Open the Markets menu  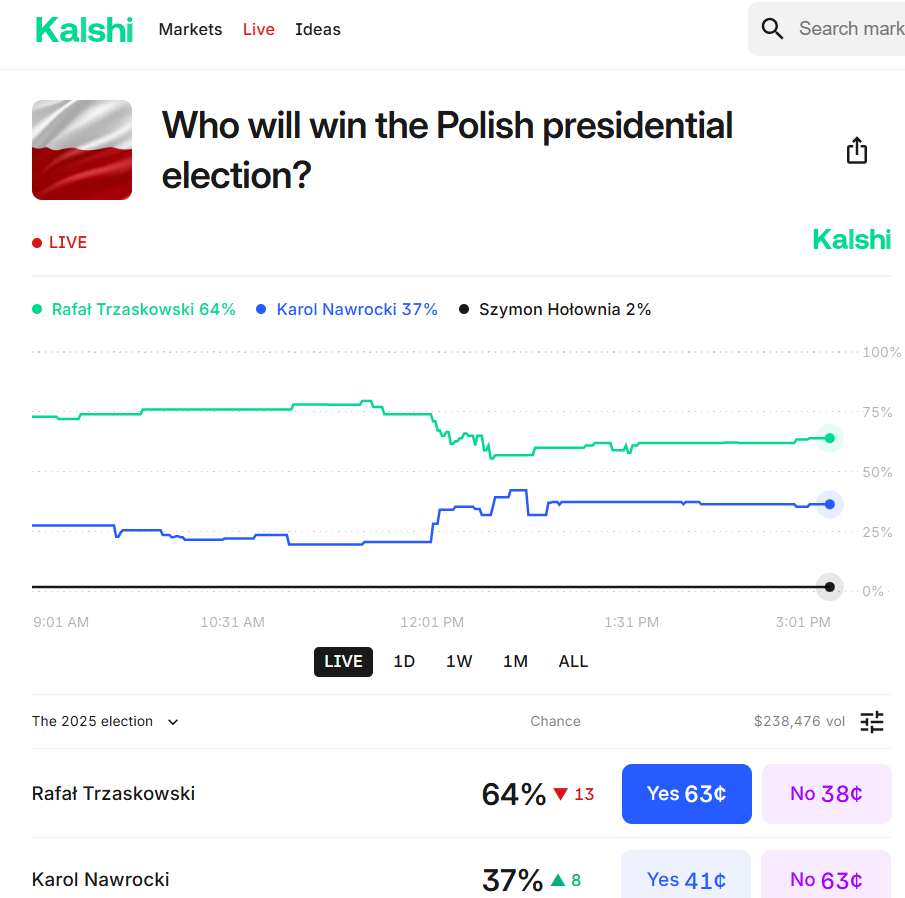(190, 30)
